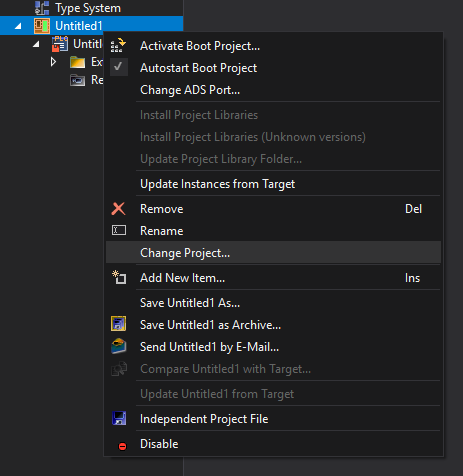Select the Type System tree item
Screen dimensions: 463x476
click(88, 8)
